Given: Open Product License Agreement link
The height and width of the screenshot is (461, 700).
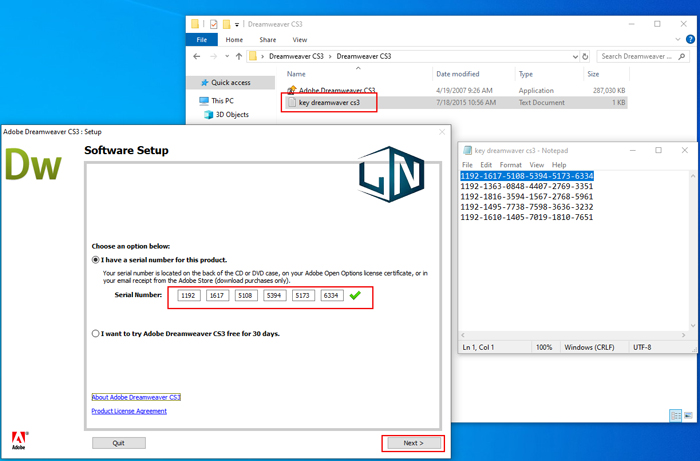Looking at the screenshot, I should click(129, 411).
